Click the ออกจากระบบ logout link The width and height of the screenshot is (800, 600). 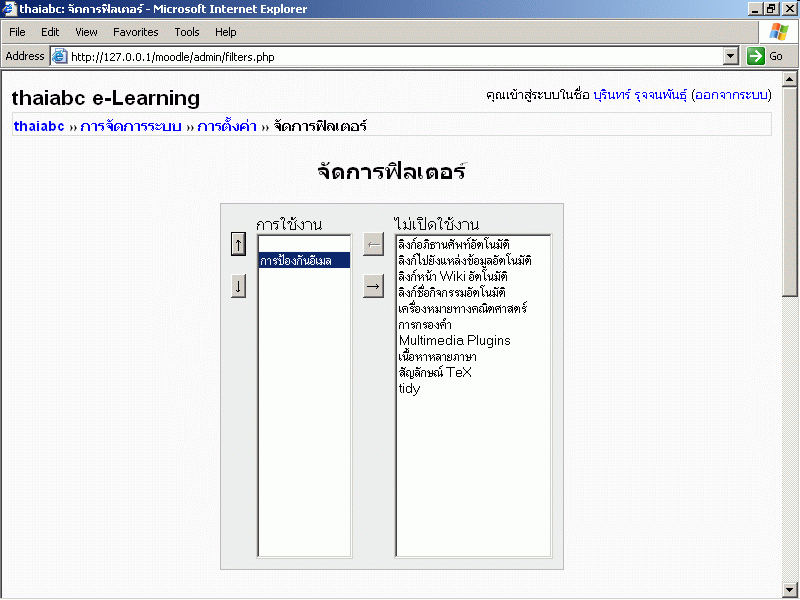point(731,95)
